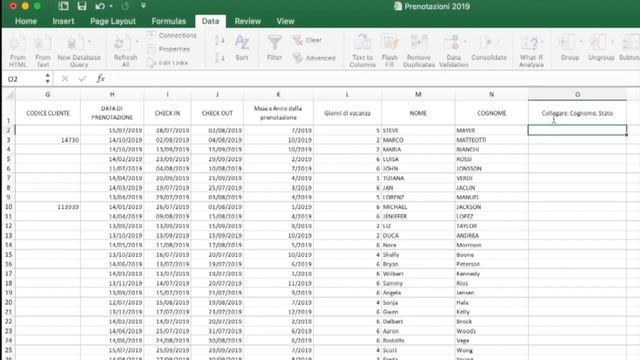Open the Consolidate tool
Image resolution: width=640 pixels, height=360 pixels.
489,48
